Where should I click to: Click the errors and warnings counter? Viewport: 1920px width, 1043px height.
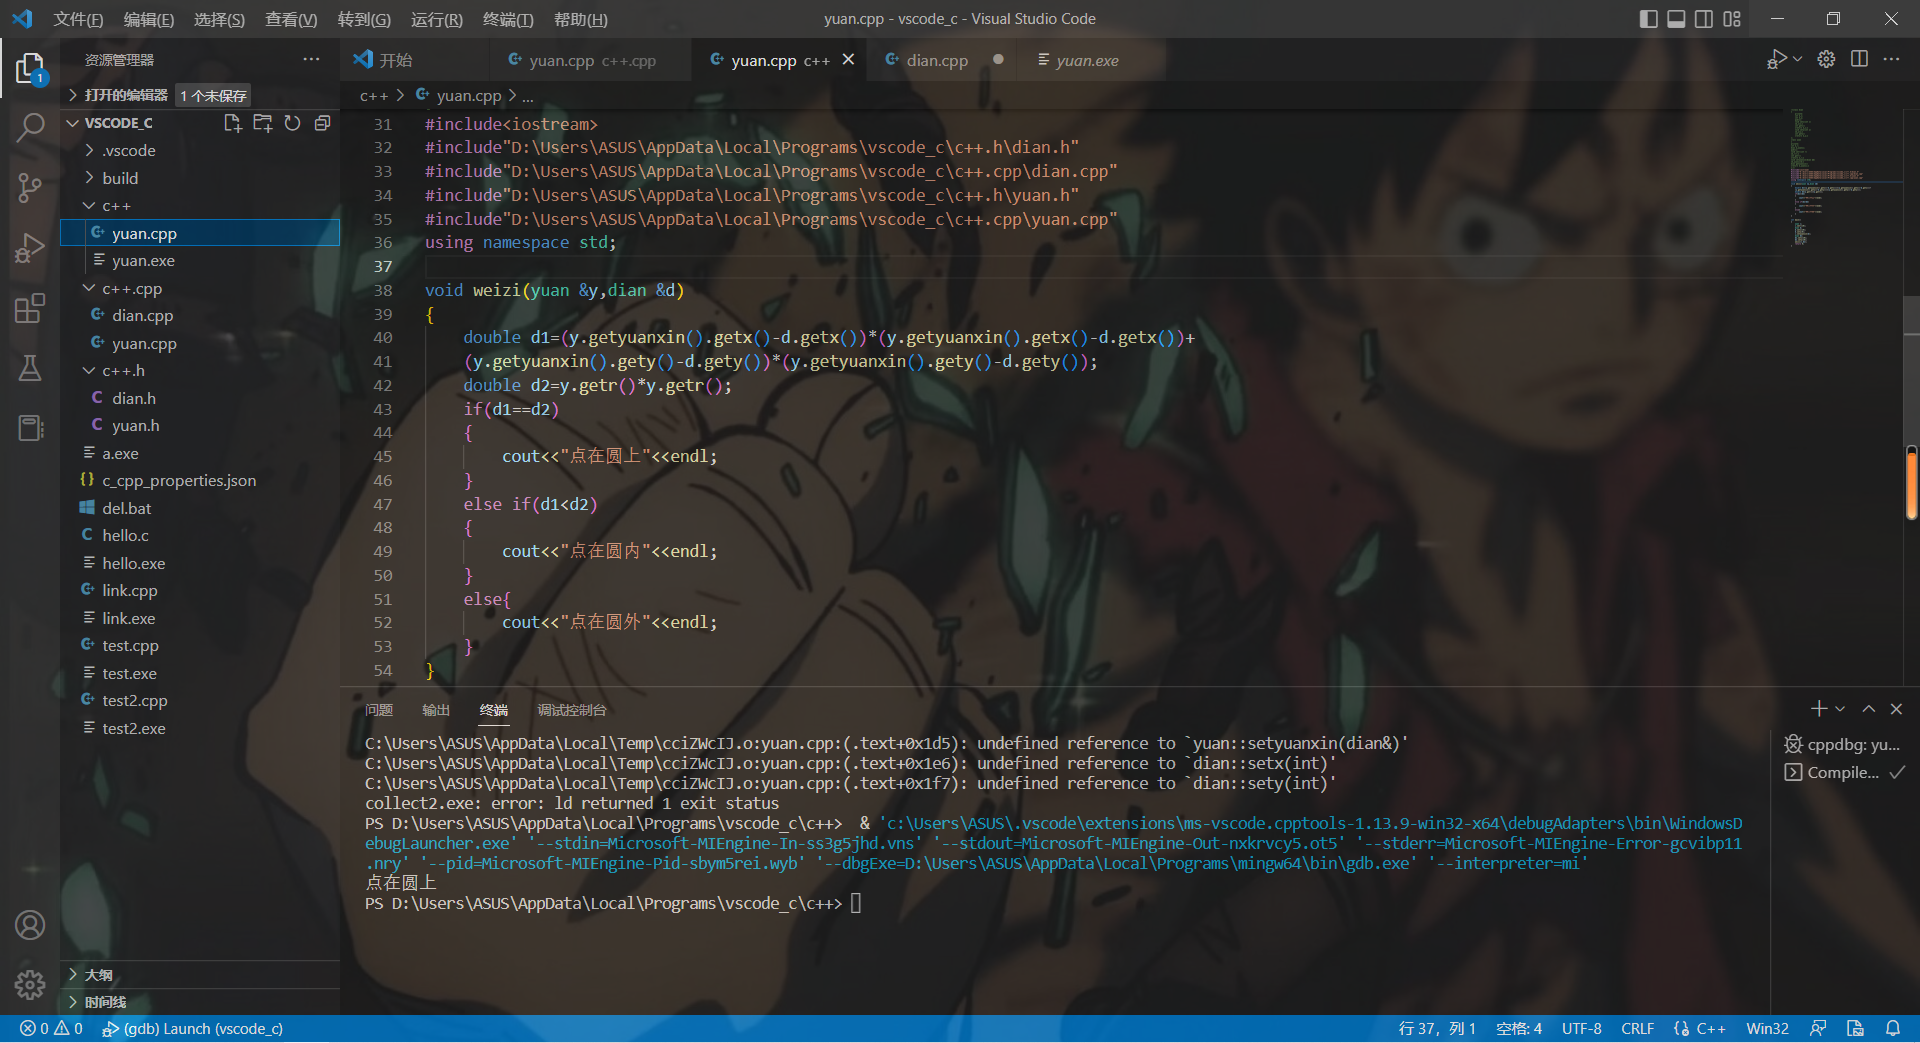51,1029
